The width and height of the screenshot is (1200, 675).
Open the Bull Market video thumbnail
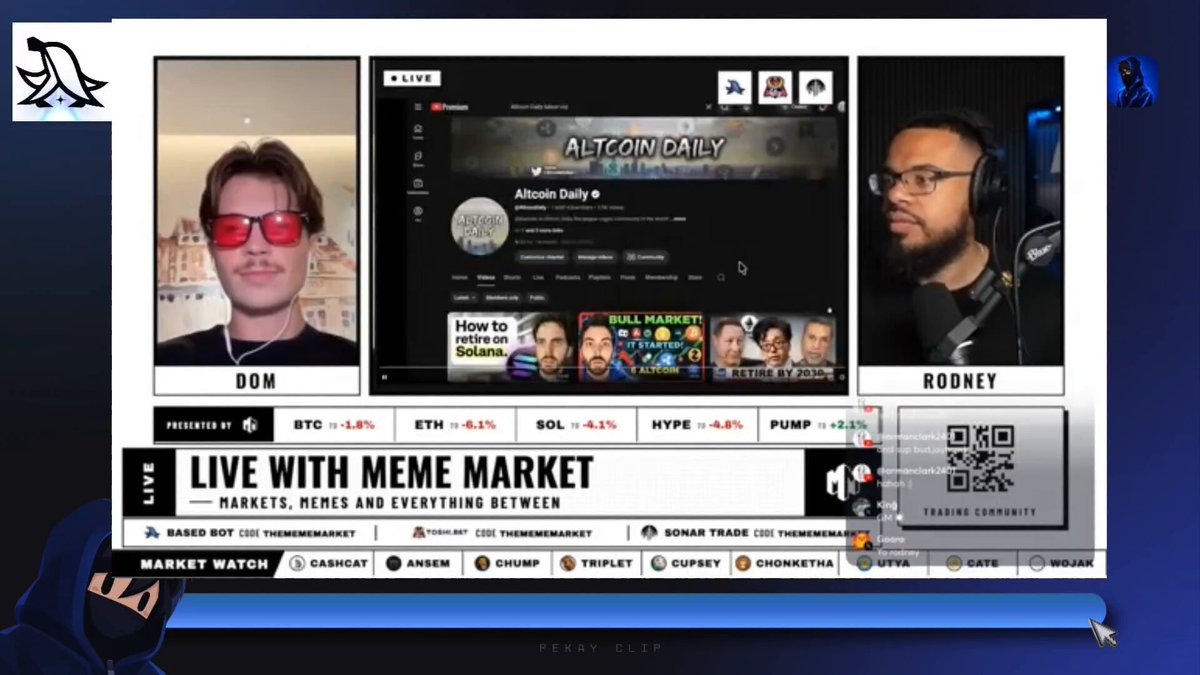click(641, 348)
